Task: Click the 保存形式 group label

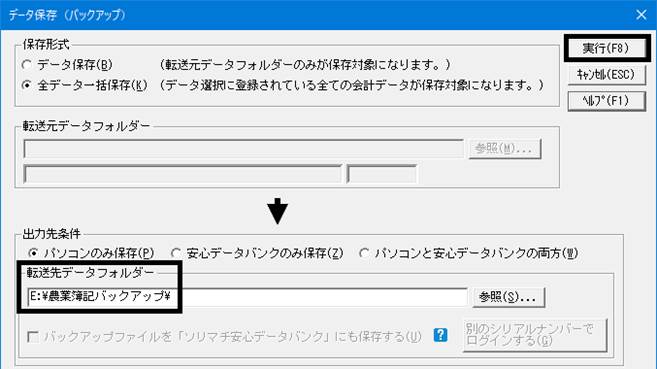Action: click(x=46, y=44)
